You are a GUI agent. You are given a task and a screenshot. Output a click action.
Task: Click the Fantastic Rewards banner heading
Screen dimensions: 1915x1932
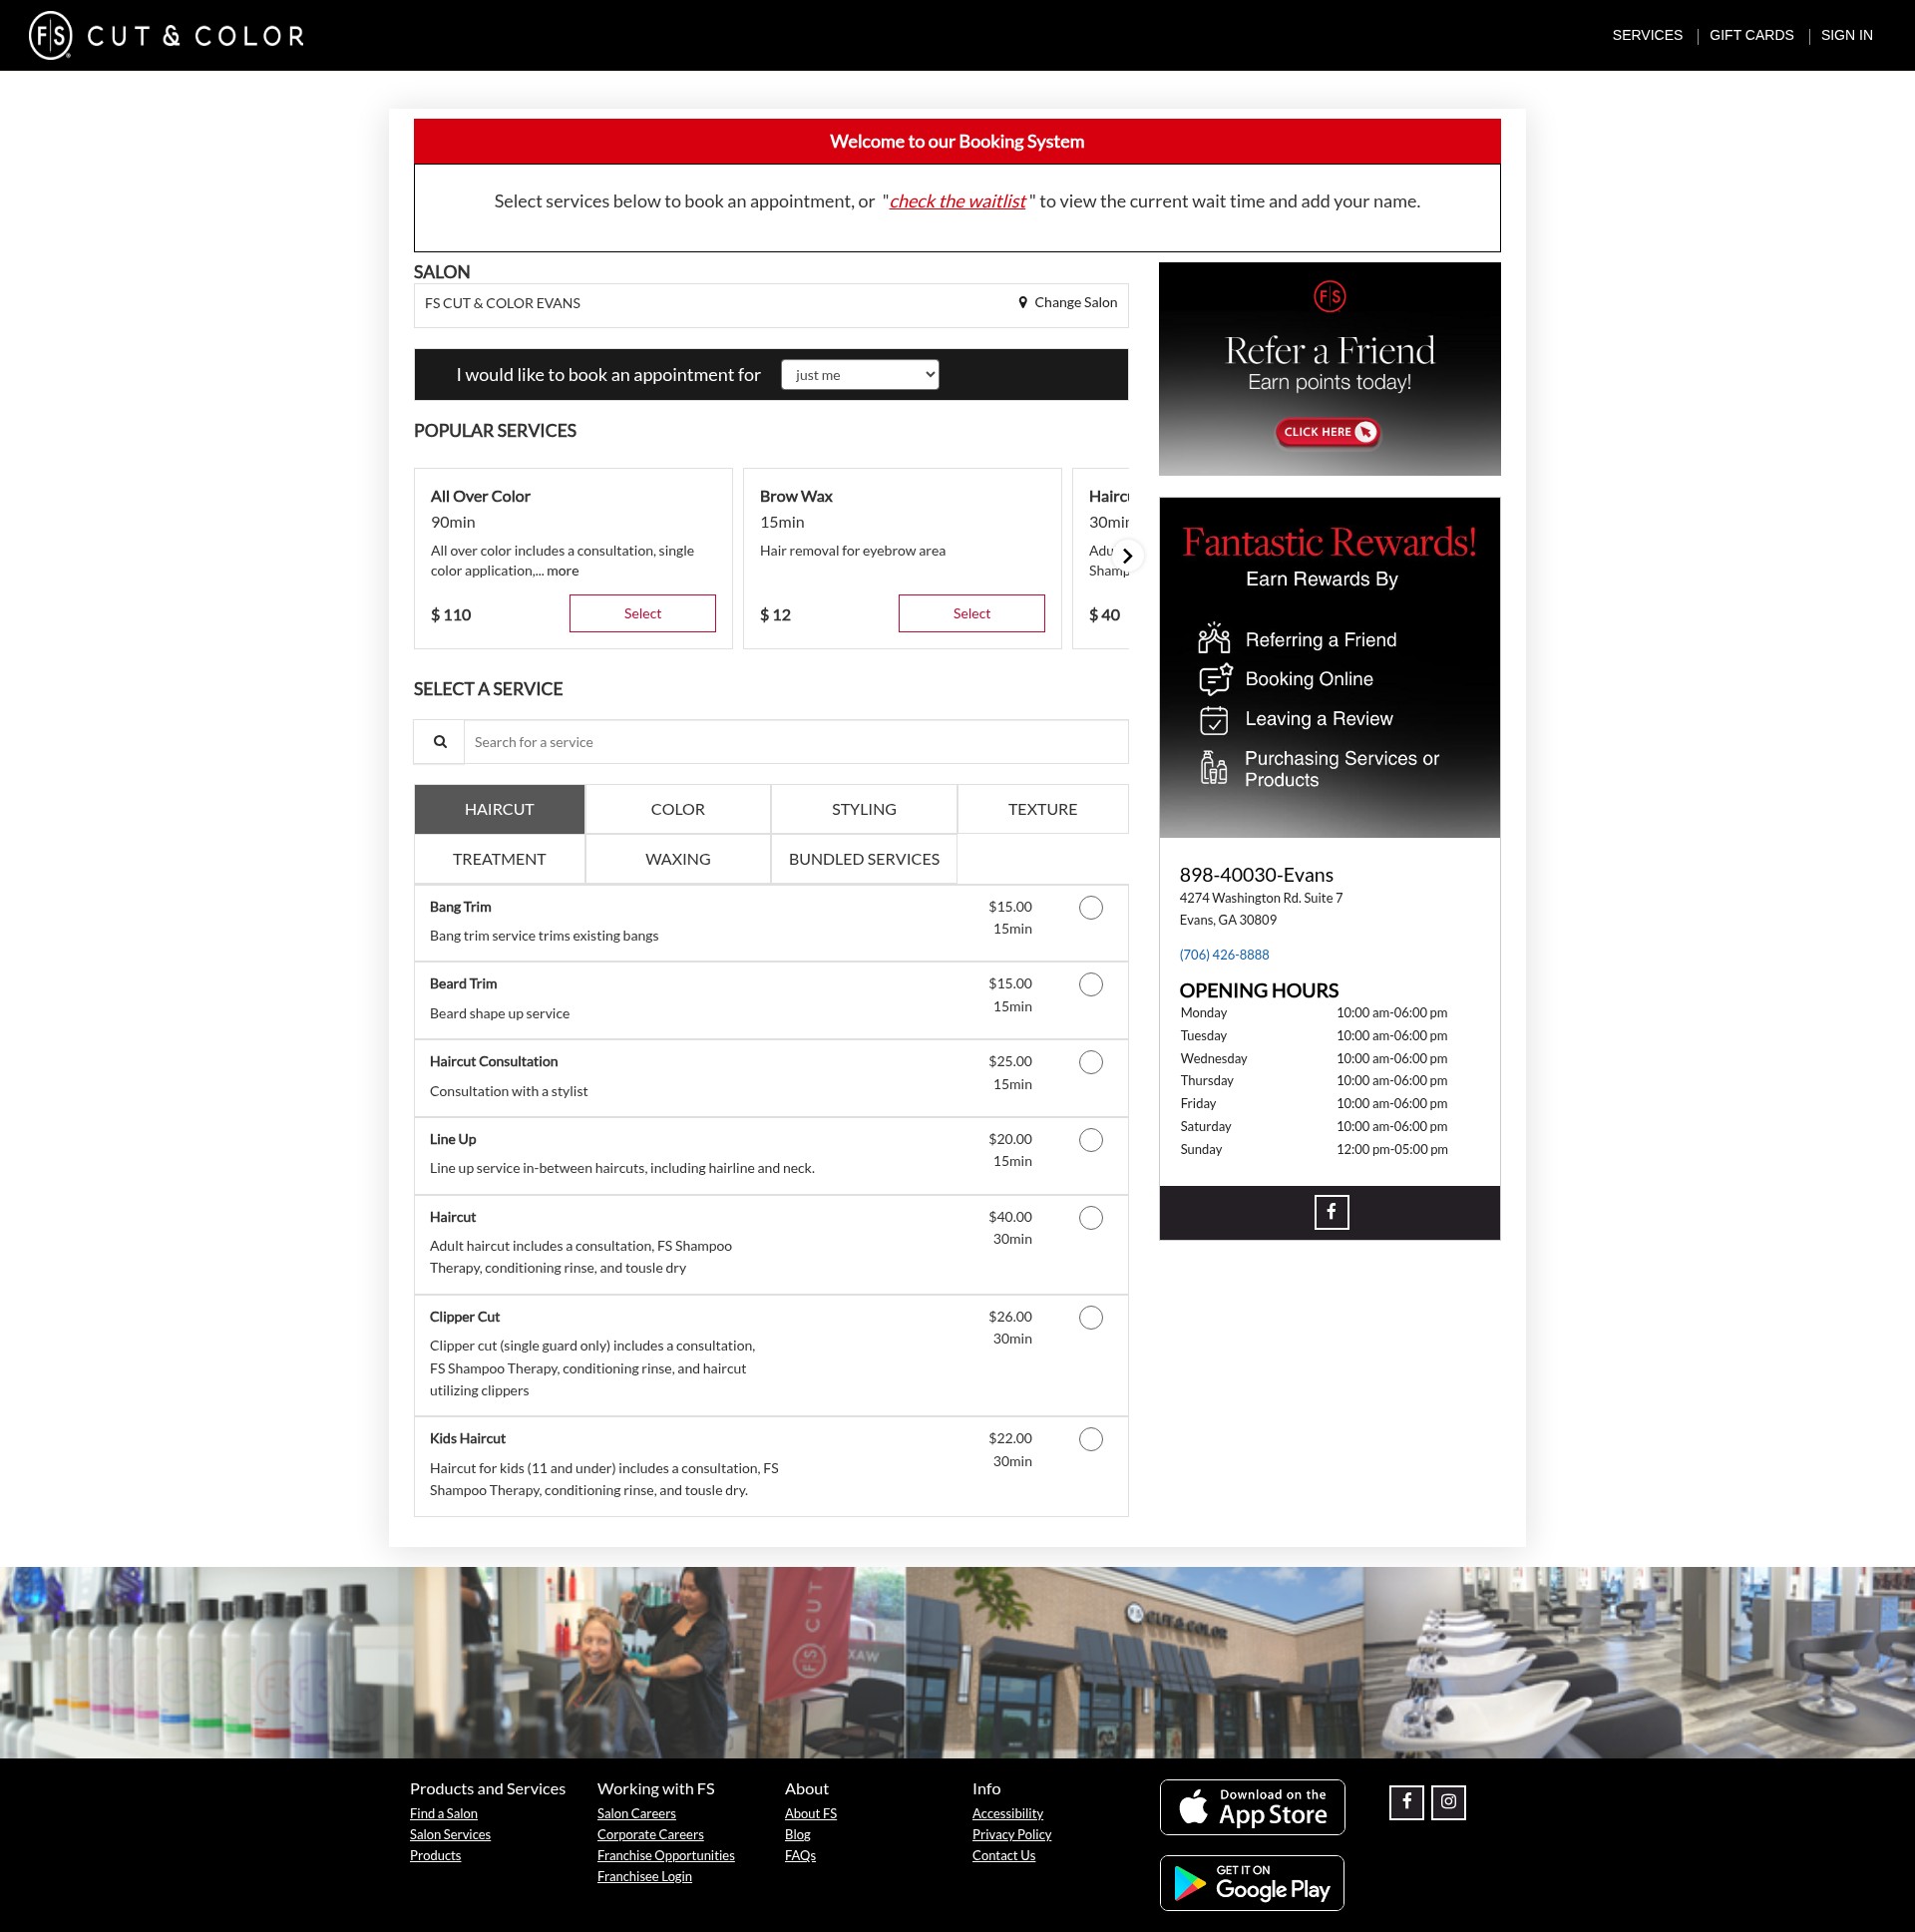1329,541
